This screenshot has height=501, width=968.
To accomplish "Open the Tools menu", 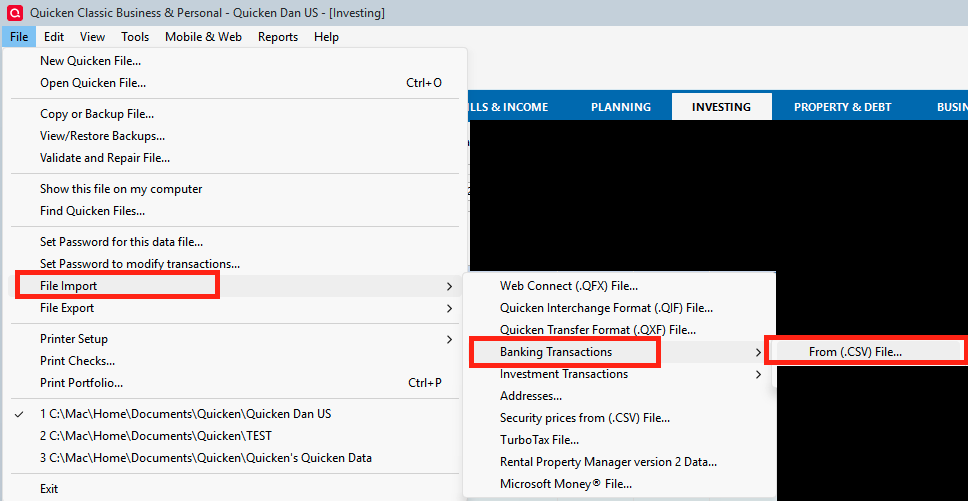I will click(x=135, y=37).
